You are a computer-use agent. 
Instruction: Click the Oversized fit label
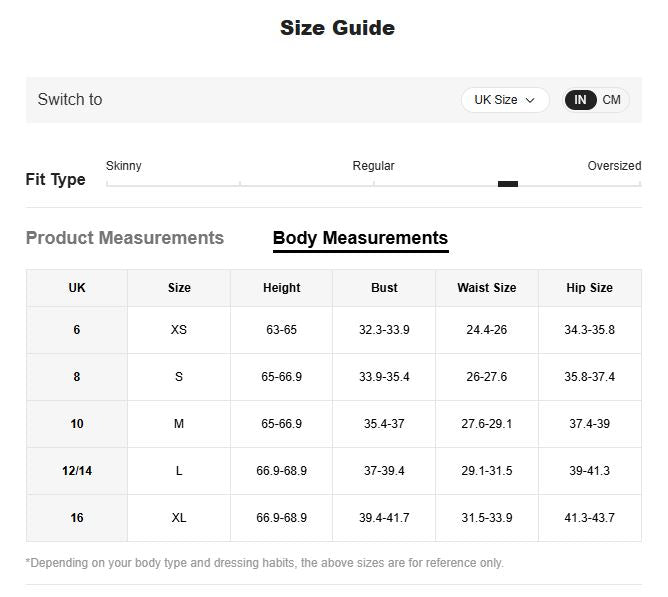[614, 166]
